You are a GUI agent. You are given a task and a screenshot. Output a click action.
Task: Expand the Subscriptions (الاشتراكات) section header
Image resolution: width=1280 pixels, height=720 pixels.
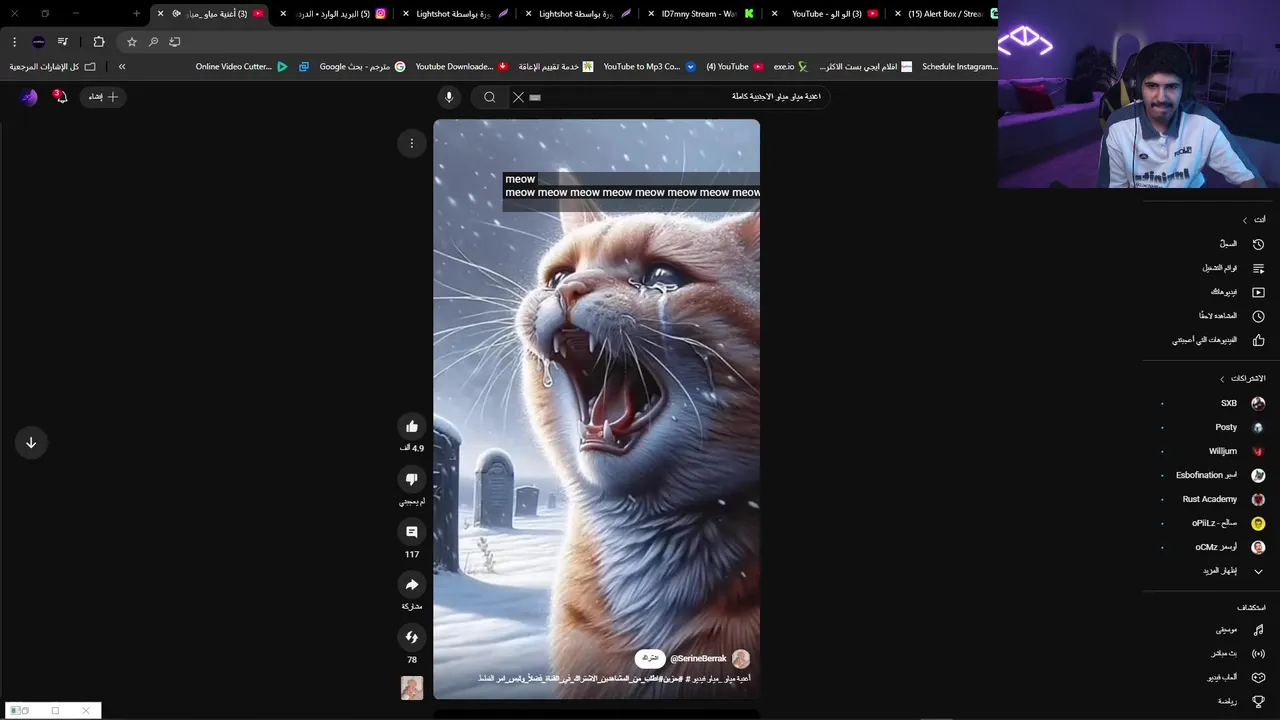point(1243,379)
